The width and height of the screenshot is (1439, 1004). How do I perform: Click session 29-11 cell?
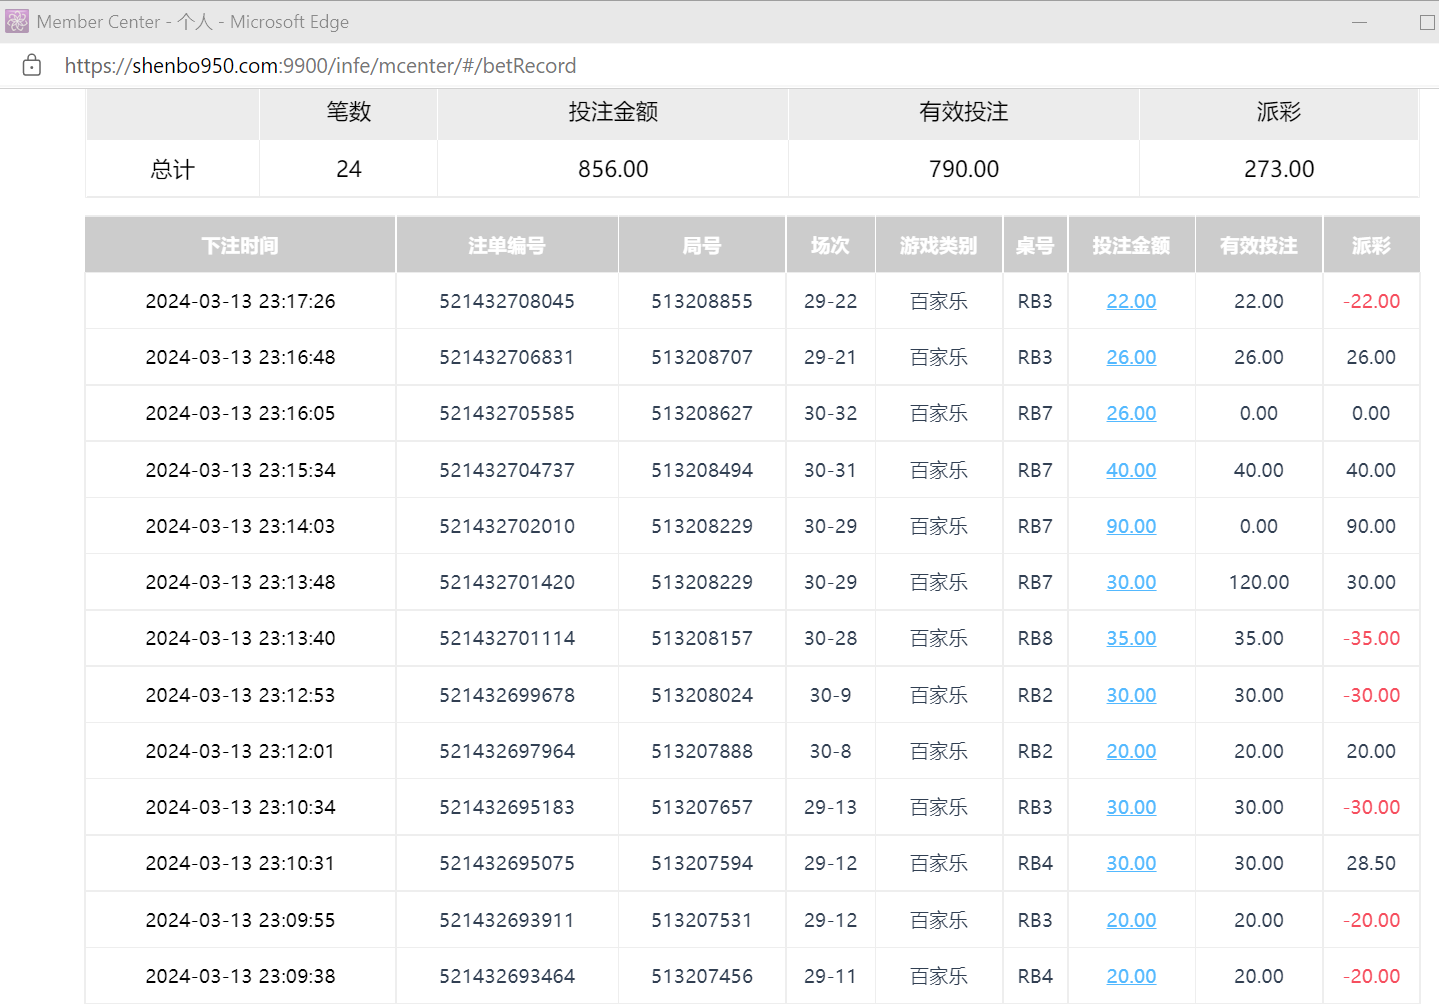click(830, 976)
